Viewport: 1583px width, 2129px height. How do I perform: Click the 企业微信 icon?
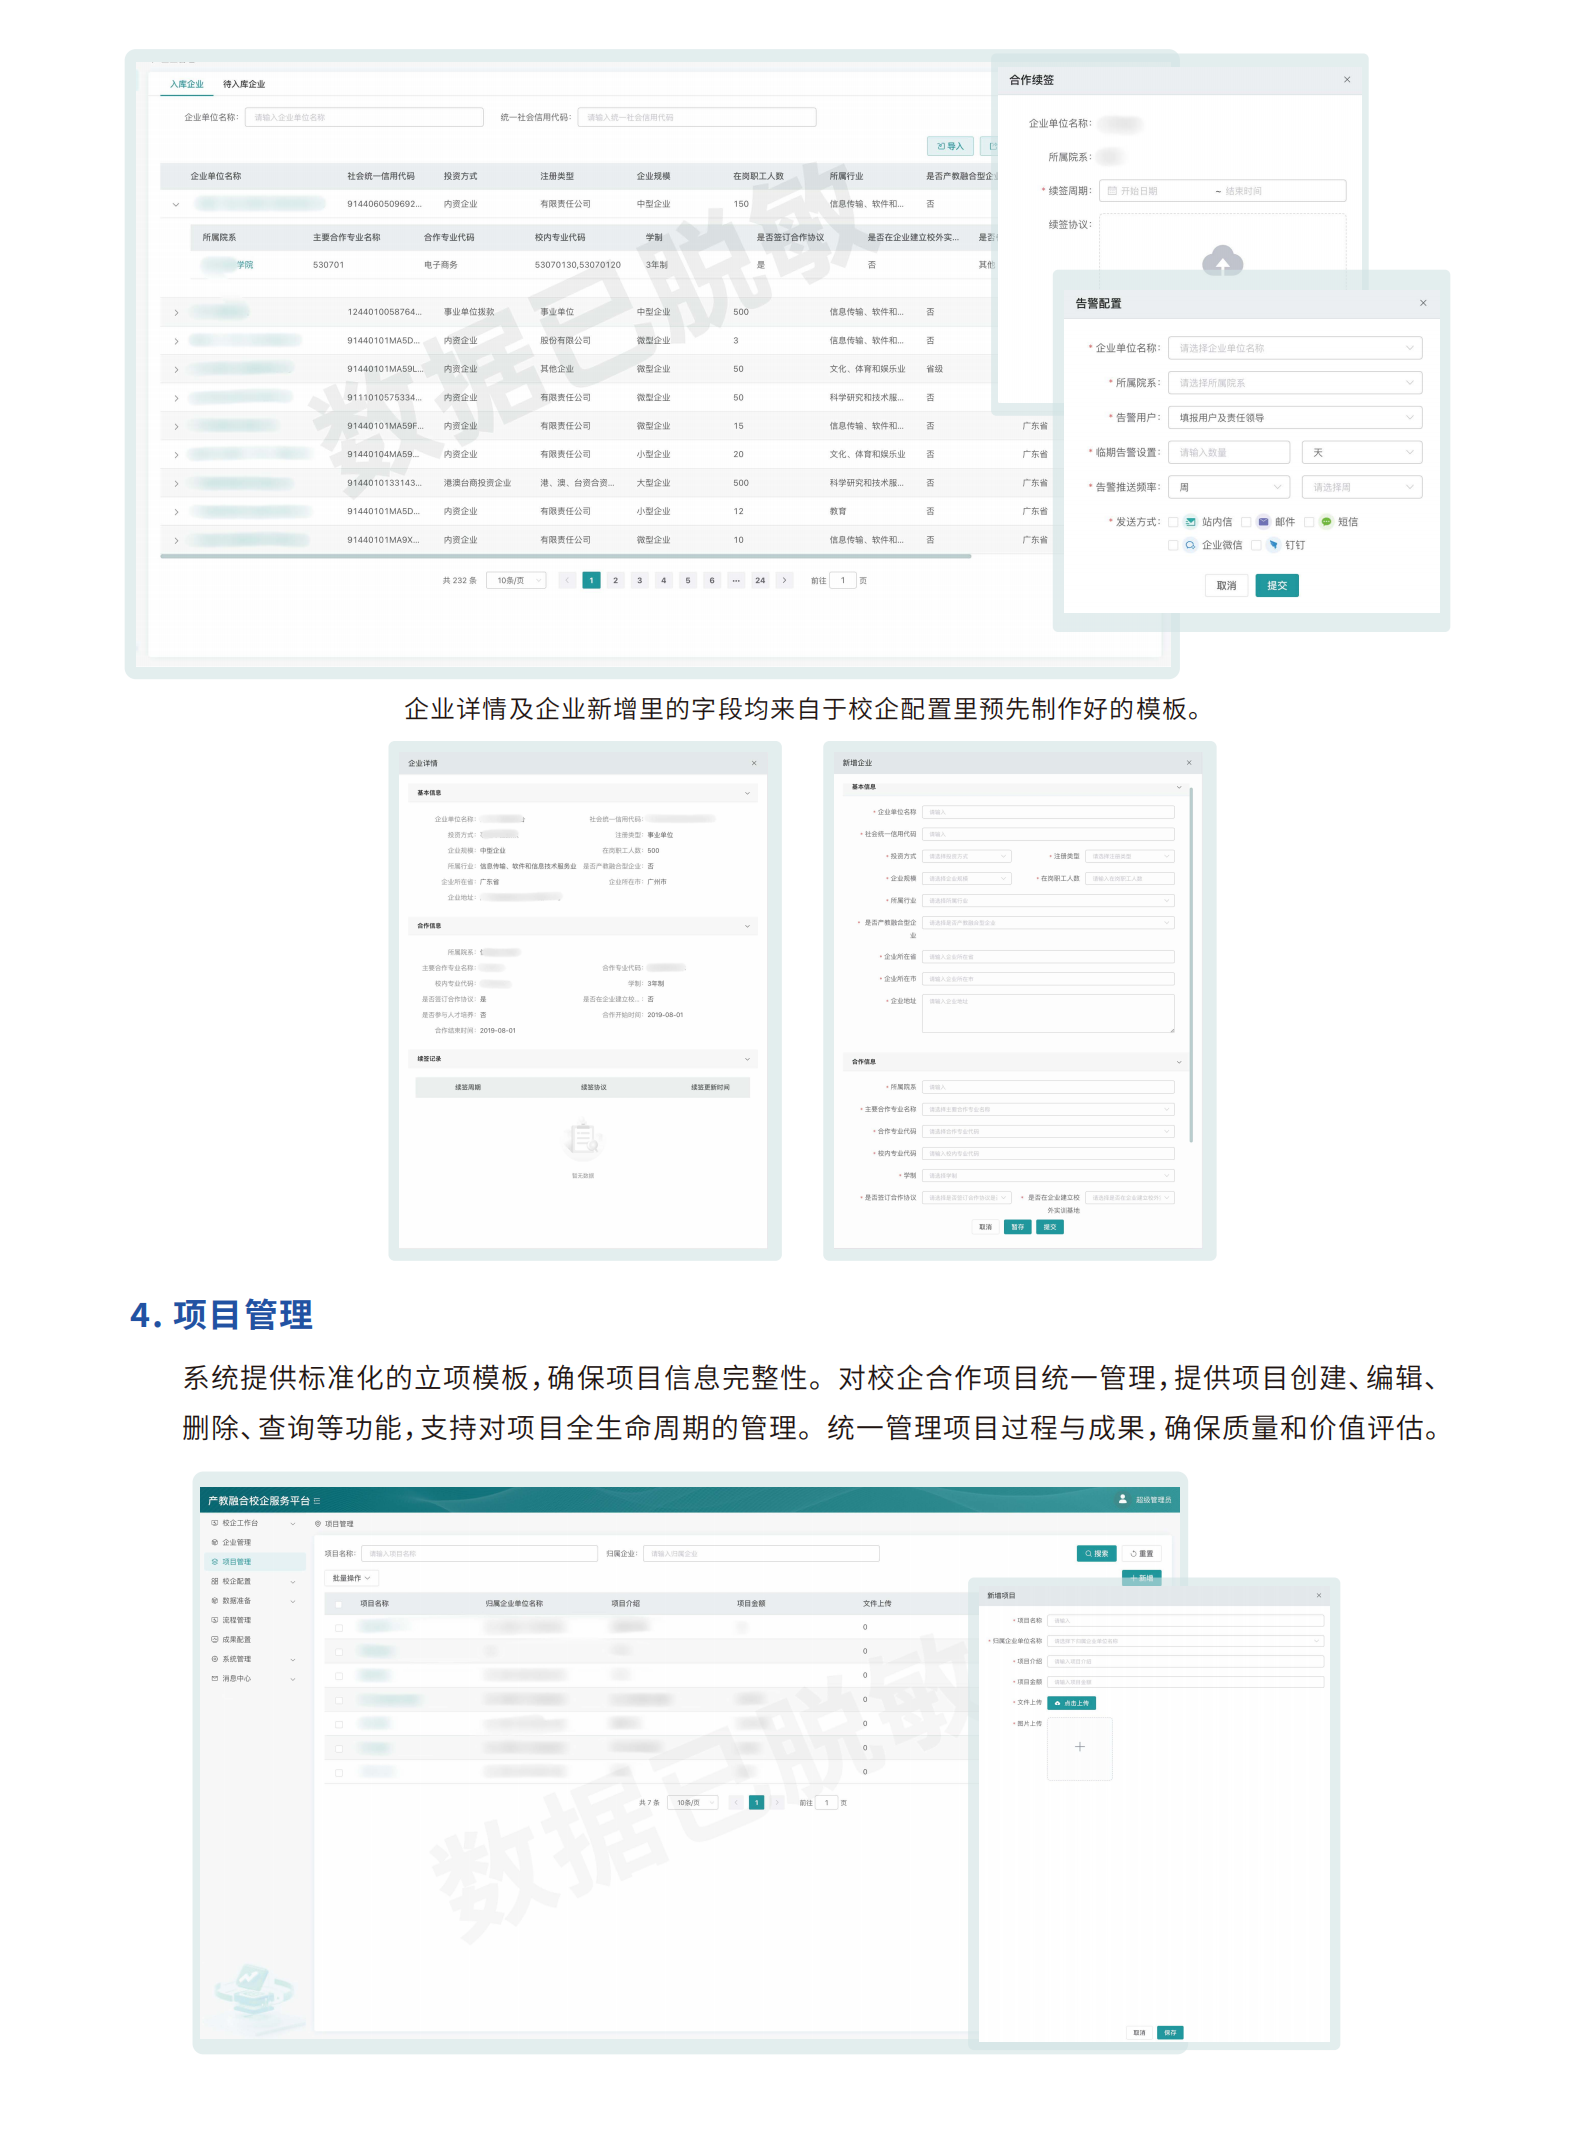pos(1190,546)
